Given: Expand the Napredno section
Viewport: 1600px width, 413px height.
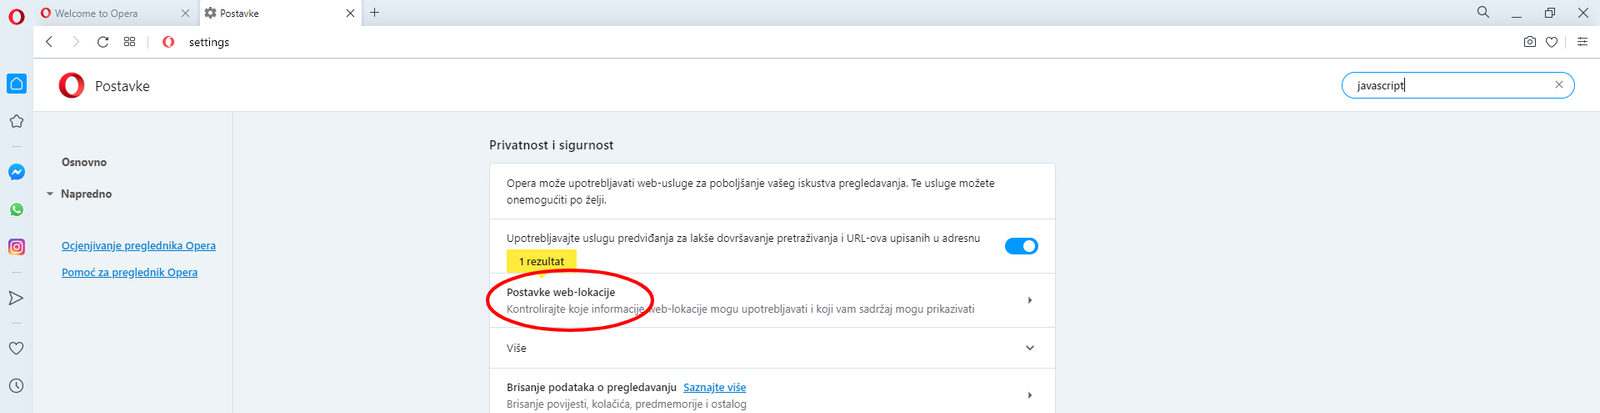Looking at the screenshot, I should click(86, 194).
